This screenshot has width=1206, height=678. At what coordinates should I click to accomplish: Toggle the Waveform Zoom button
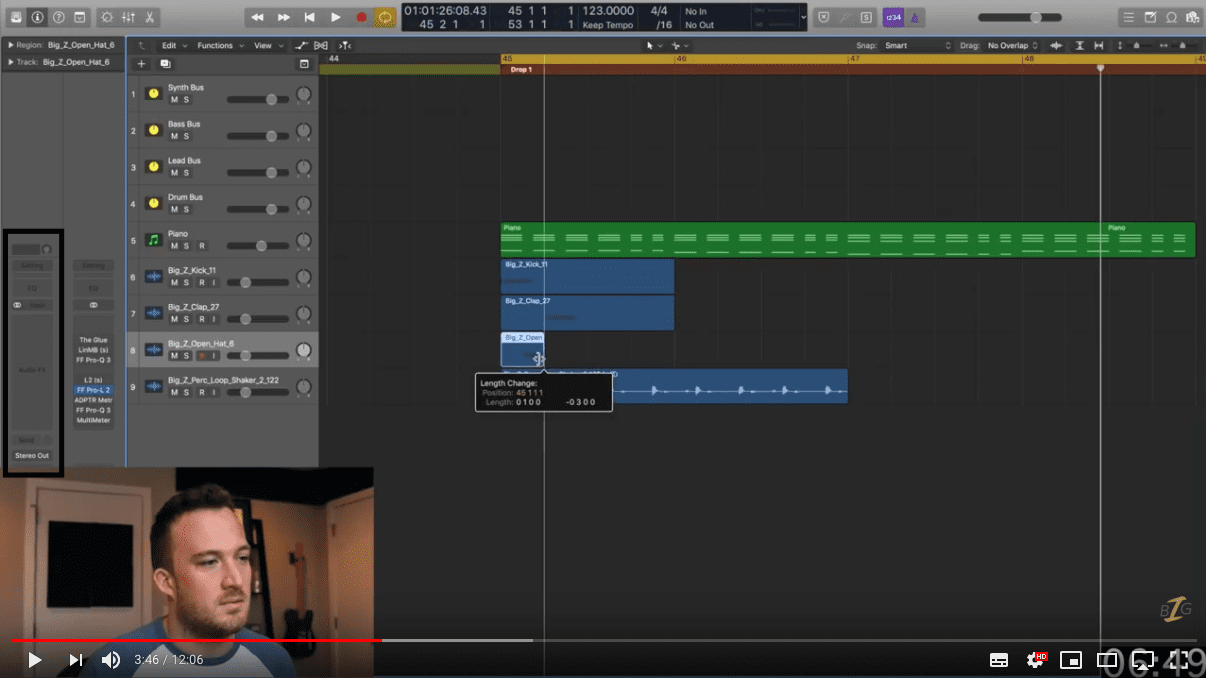tap(1056, 46)
